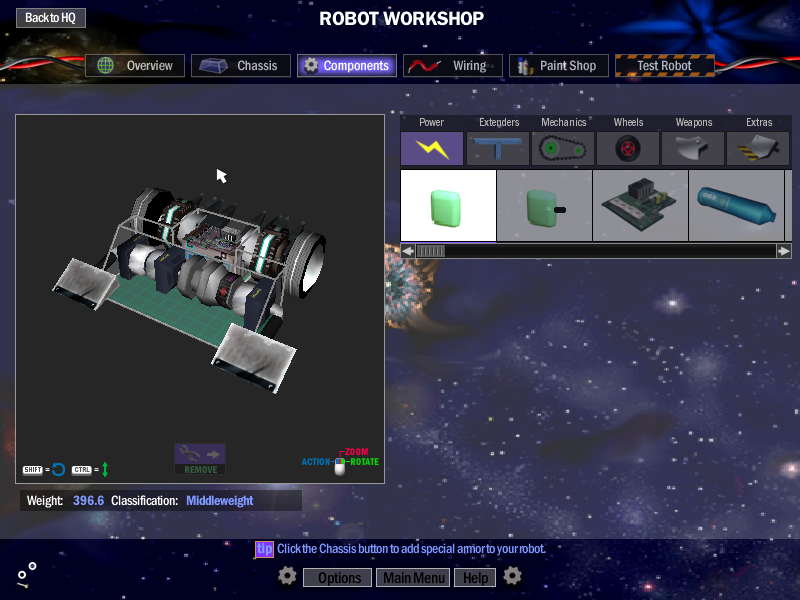Image resolution: width=800 pixels, height=600 pixels.
Task: Click the Middleweight classification text
Action: [x=219, y=501]
